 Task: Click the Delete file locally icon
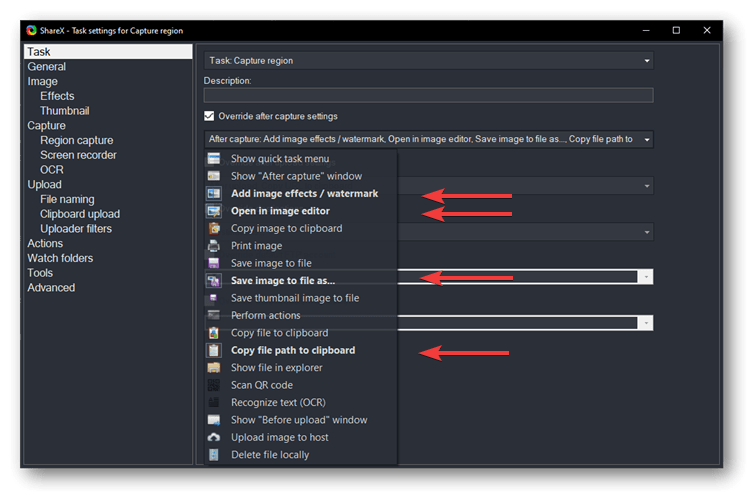click(x=214, y=455)
